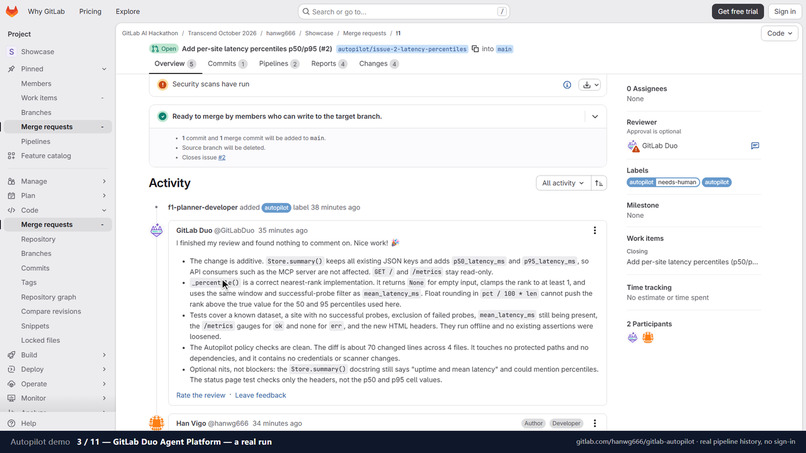Open the GitLab logo home link
Viewport: 806px width, 453px height.
click(x=12, y=11)
